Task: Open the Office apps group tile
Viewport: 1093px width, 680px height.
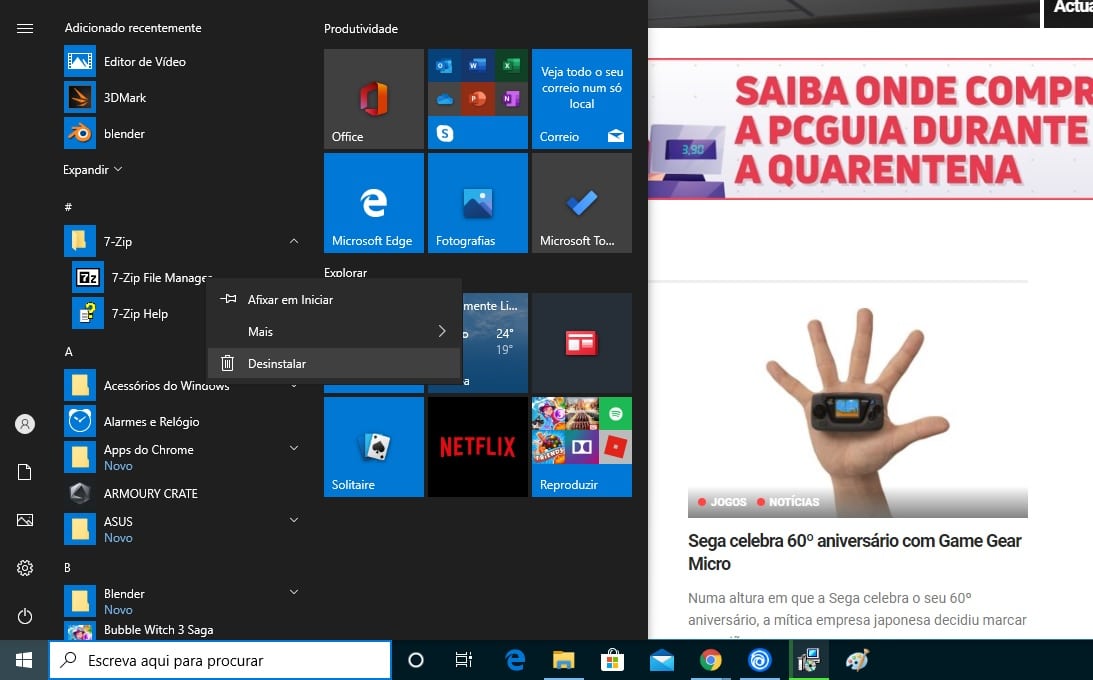Action: (x=477, y=99)
